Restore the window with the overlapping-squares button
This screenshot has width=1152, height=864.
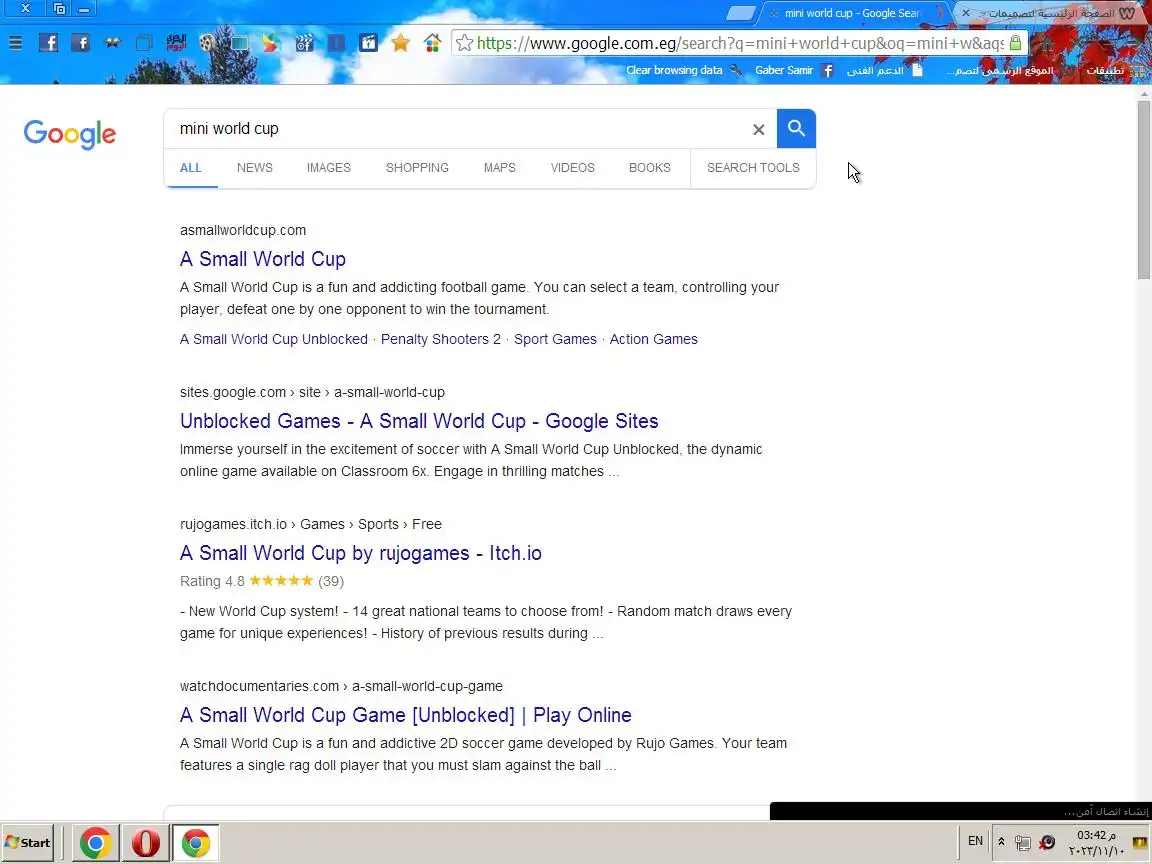click(x=60, y=9)
